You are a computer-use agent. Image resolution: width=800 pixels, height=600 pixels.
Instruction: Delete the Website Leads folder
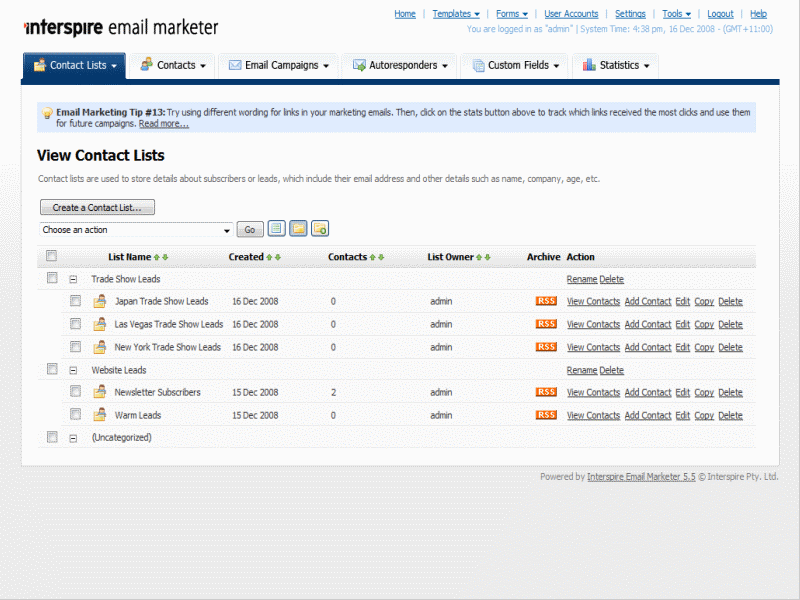pos(612,370)
